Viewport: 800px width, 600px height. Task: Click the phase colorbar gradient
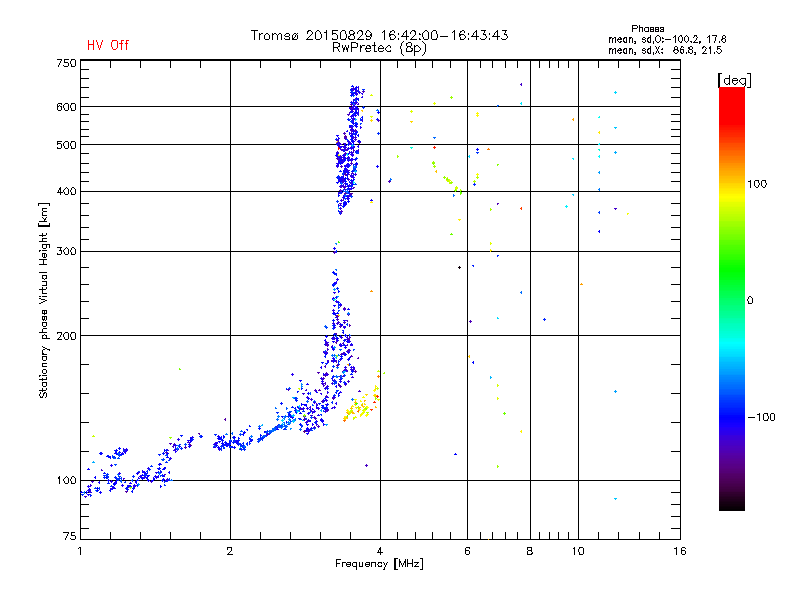pos(732,298)
